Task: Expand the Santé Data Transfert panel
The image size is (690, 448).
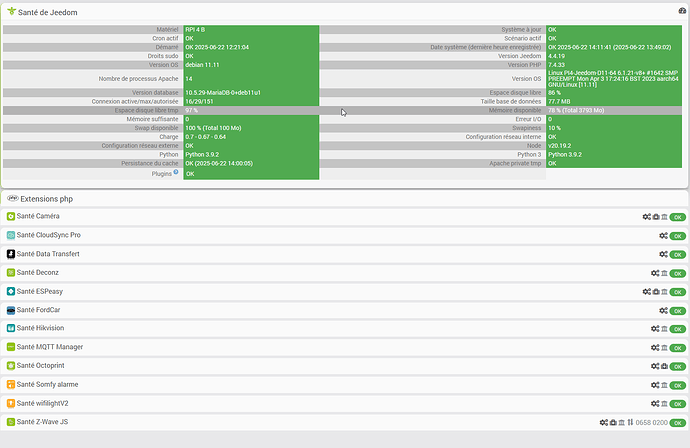Action: coord(48,254)
